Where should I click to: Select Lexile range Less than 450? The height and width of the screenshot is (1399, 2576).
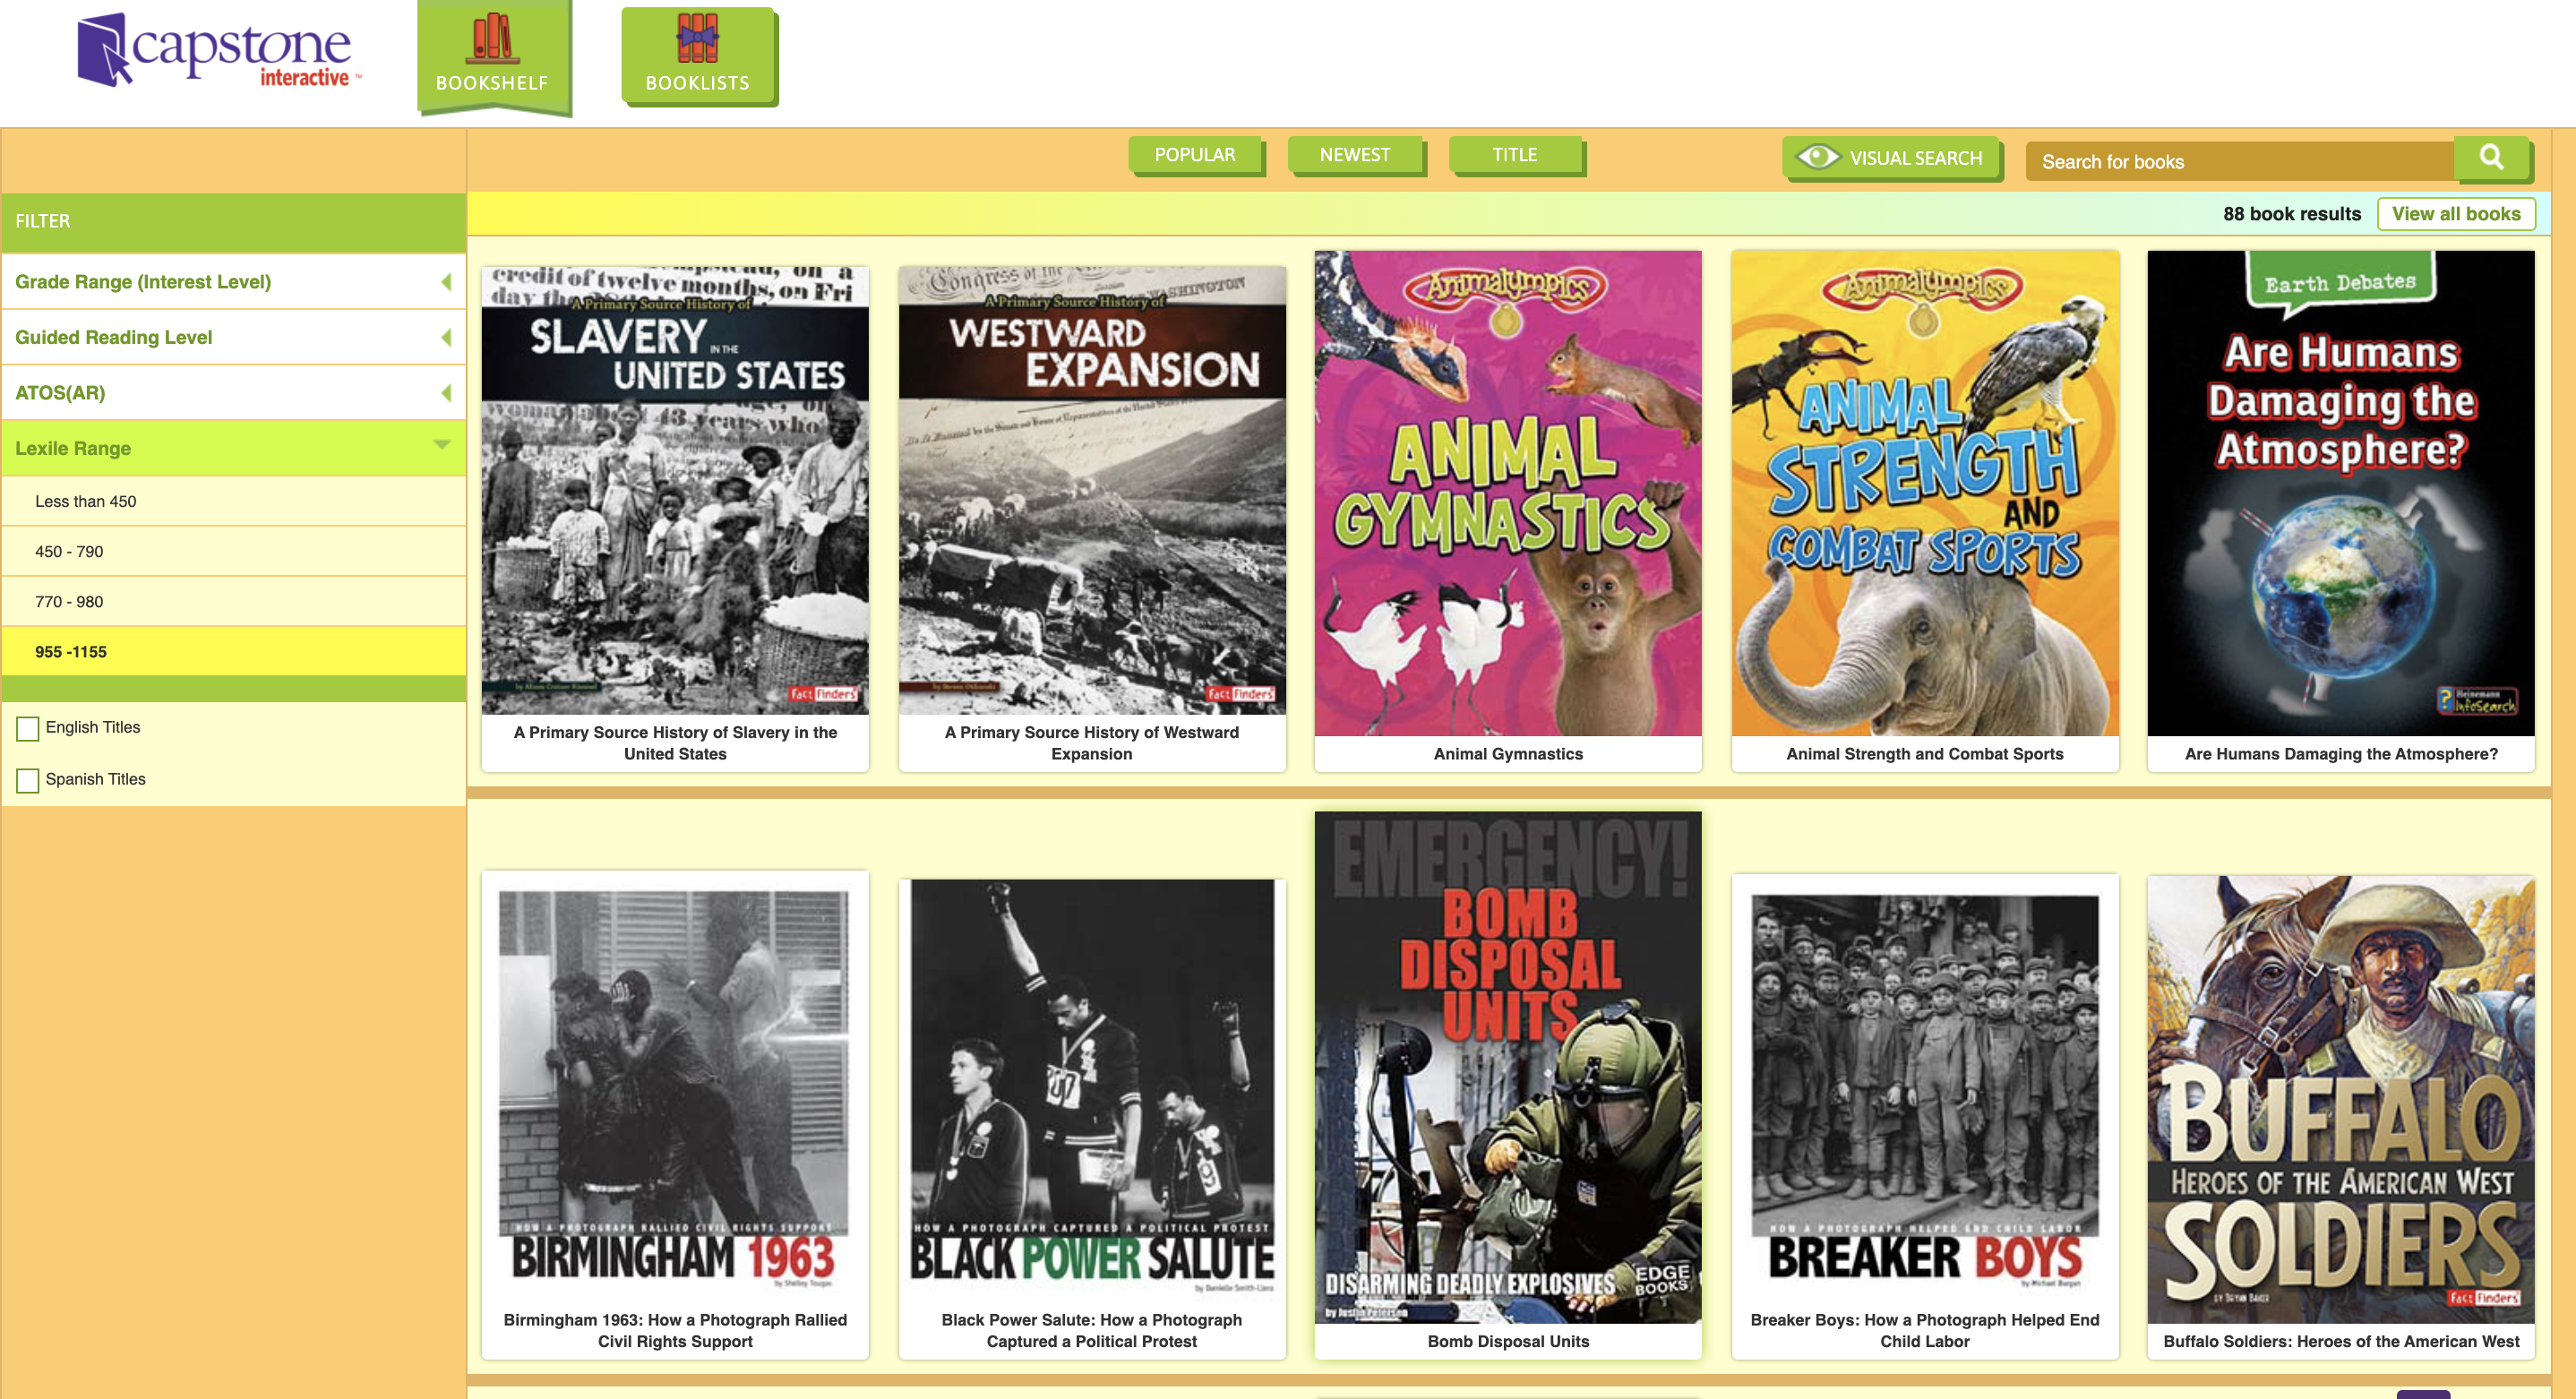(233, 501)
